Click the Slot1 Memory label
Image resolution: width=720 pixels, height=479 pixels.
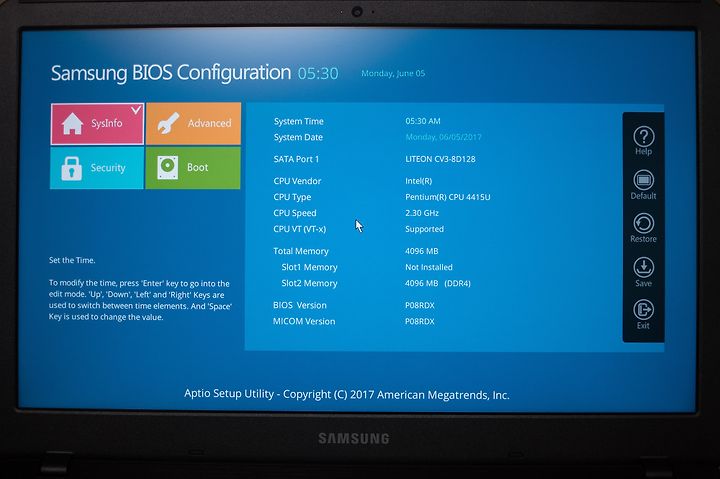pos(309,267)
